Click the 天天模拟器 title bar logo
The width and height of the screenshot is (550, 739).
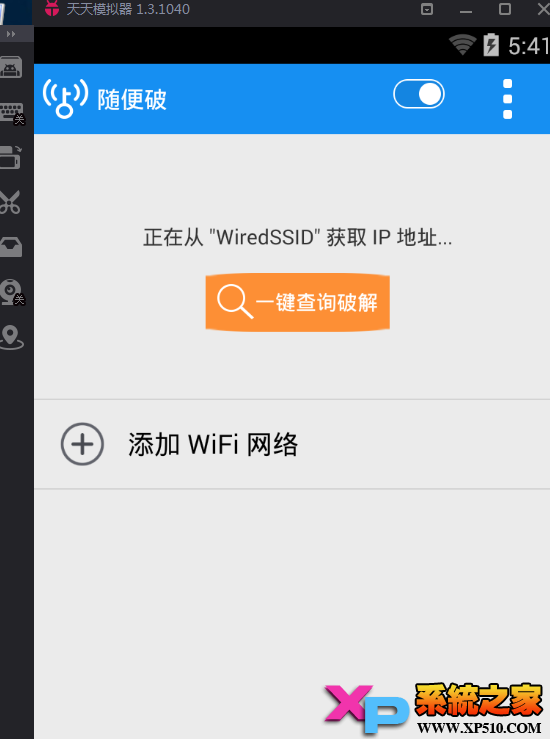pyautogui.click(x=52, y=8)
